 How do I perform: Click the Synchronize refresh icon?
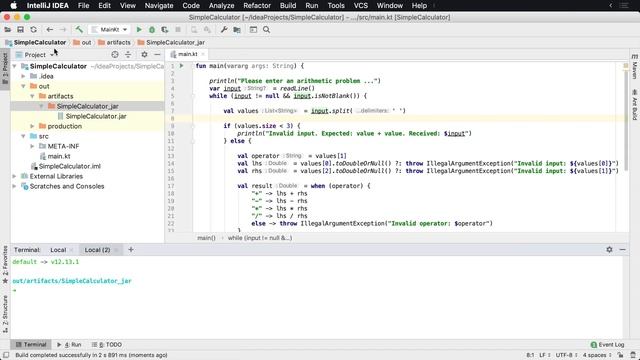pos(33,30)
